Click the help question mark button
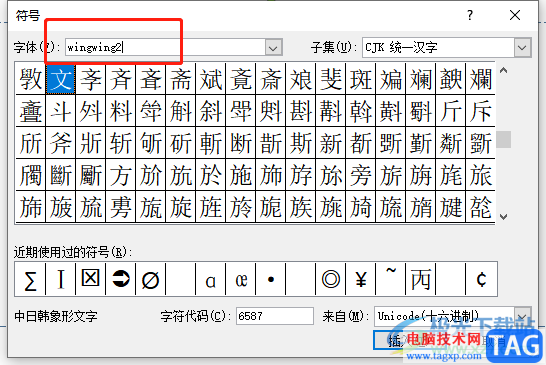Image resolution: width=546 pixels, height=365 pixels. [x=470, y=15]
